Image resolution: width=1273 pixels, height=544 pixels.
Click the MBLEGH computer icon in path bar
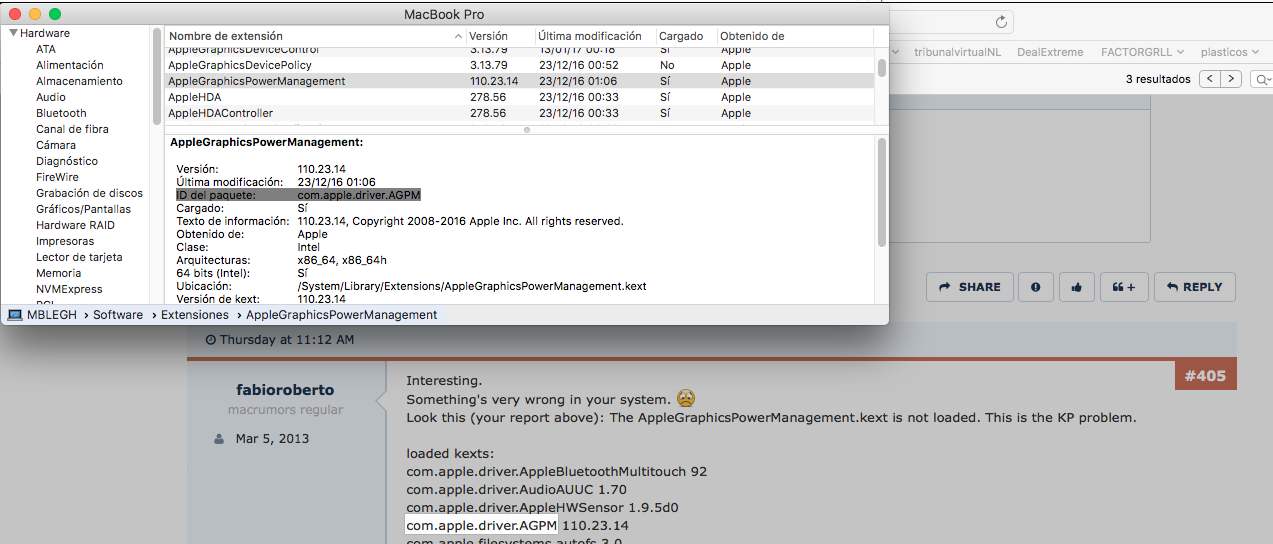click(15, 314)
